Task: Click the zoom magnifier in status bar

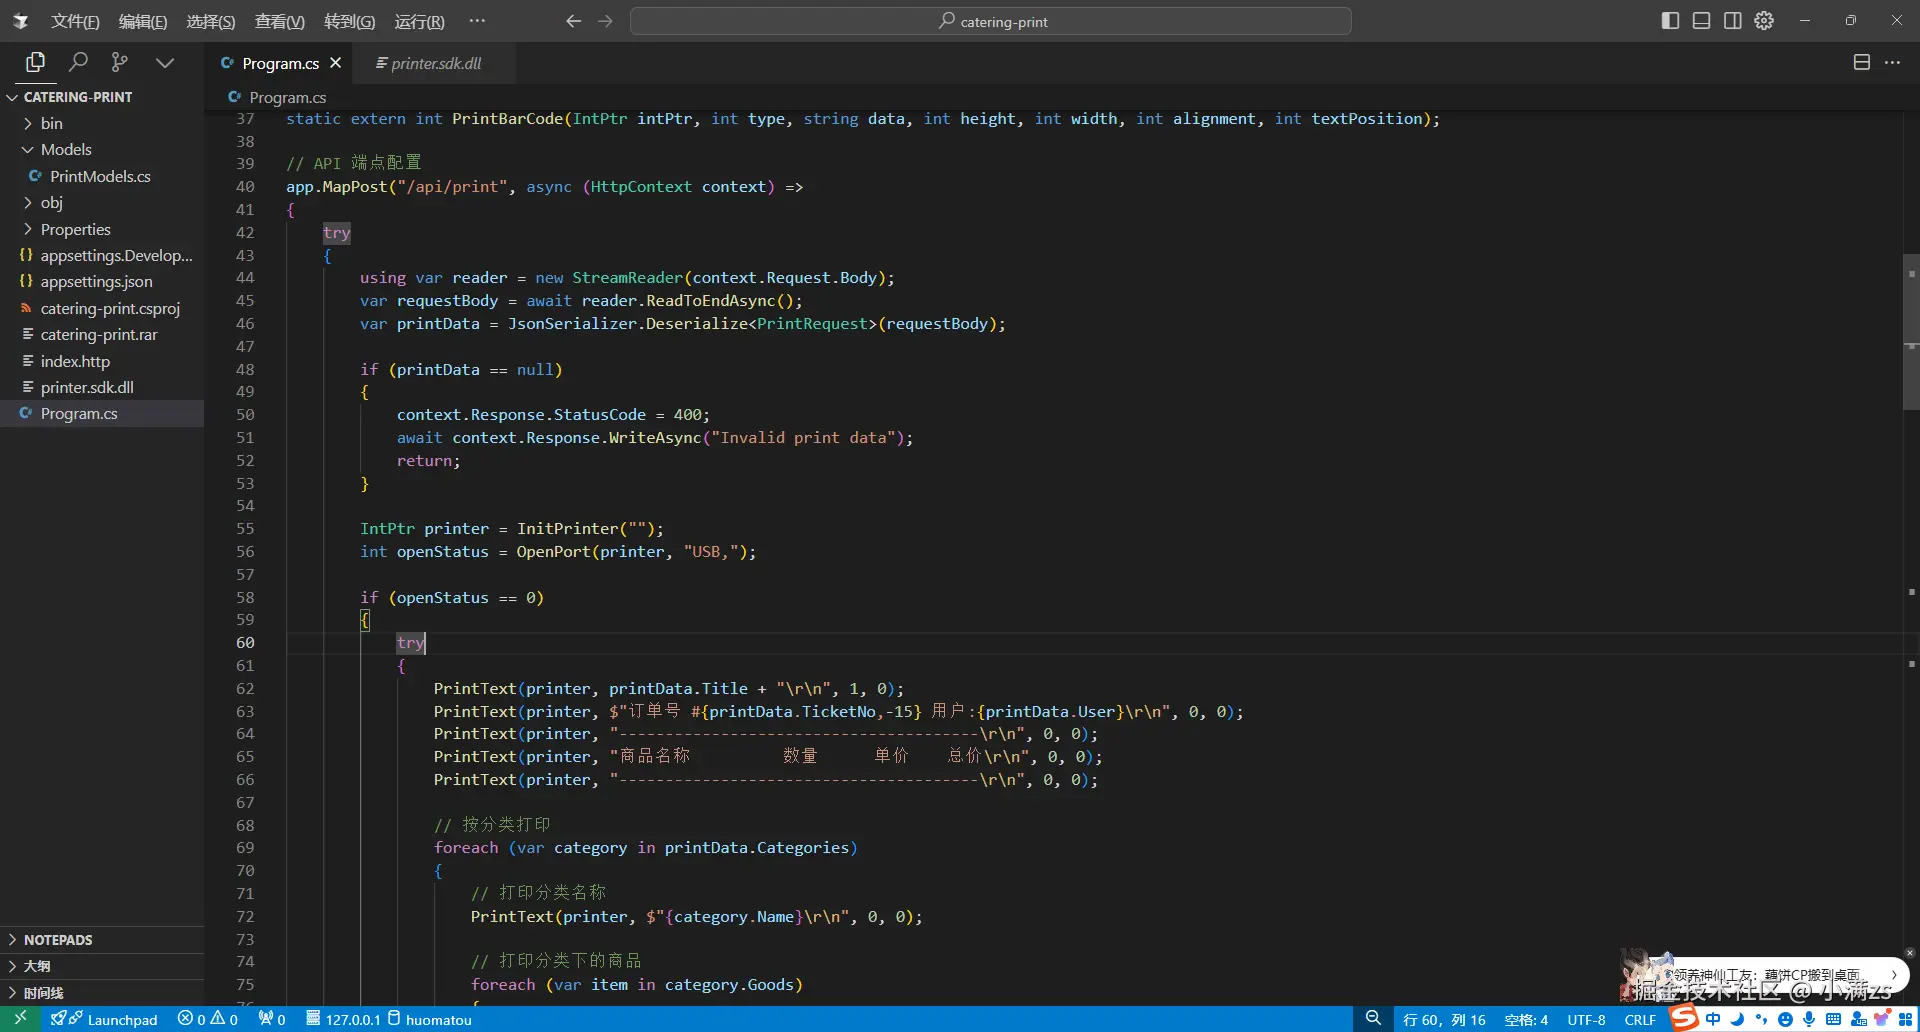Action: click(1373, 1018)
